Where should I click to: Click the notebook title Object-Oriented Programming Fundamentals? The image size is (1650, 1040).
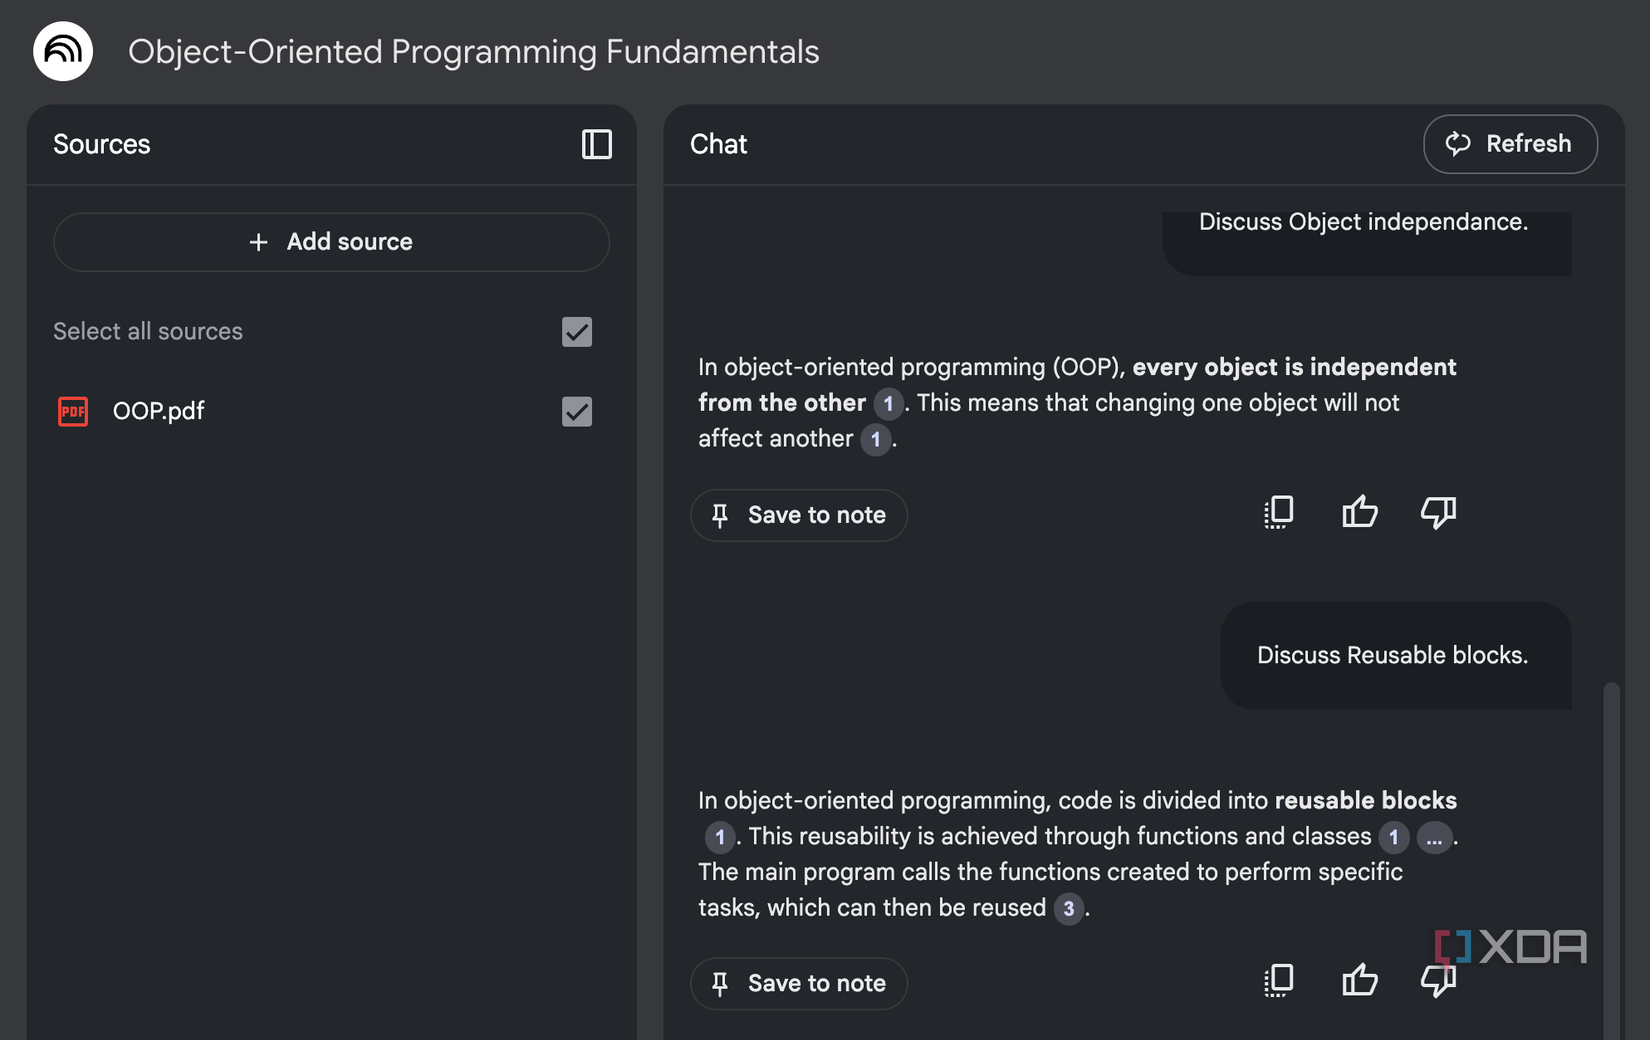tap(474, 51)
